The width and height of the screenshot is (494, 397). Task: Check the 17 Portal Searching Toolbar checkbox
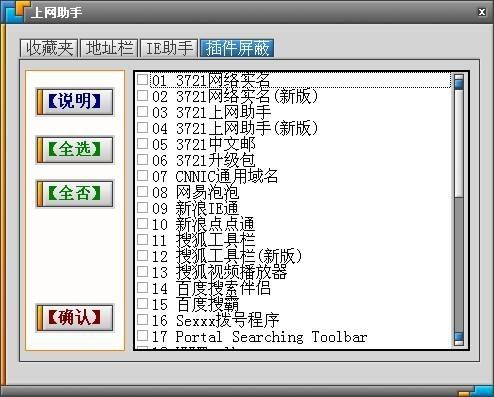[x=143, y=336]
